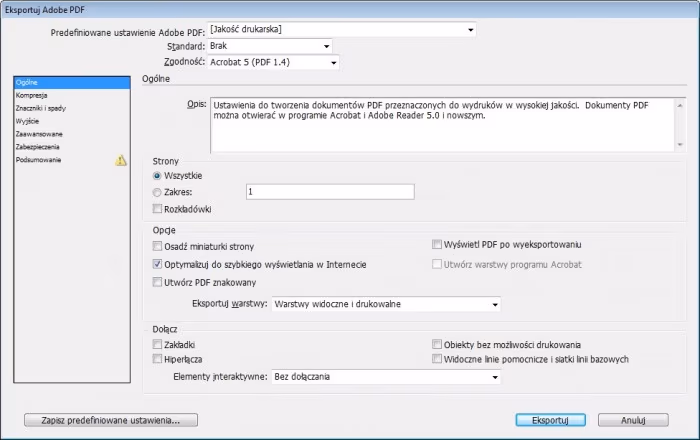Select the Wszystkie radio button
Screen dimensions: 700x440
(157, 176)
